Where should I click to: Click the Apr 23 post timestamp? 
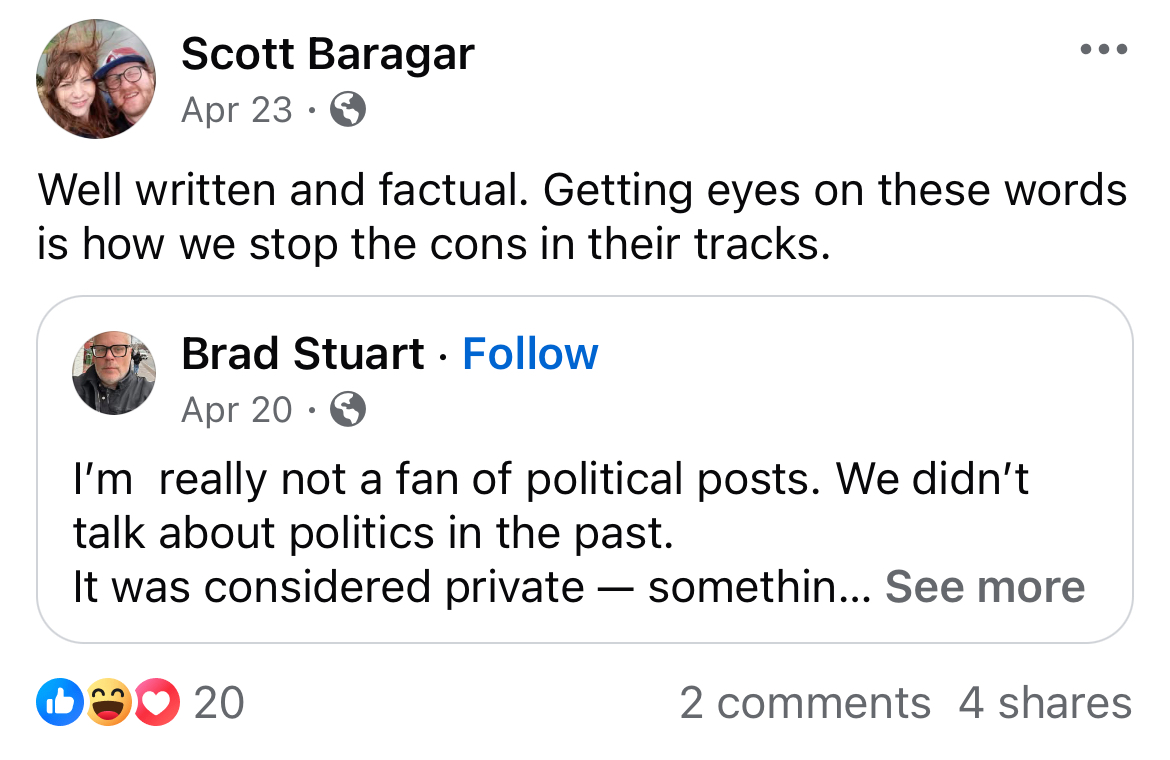click(237, 110)
